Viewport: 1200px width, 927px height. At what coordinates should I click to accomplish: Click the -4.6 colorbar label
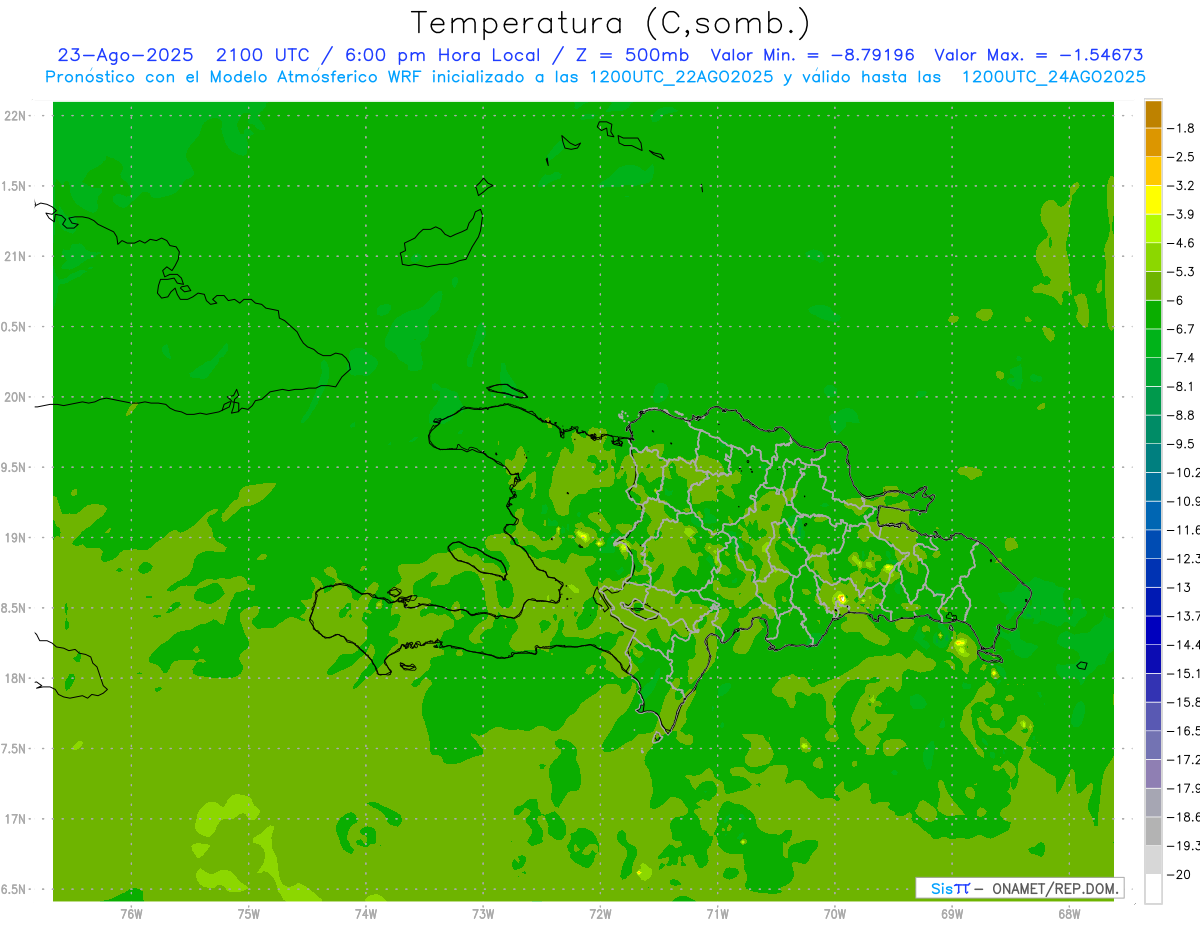click(x=1181, y=243)
